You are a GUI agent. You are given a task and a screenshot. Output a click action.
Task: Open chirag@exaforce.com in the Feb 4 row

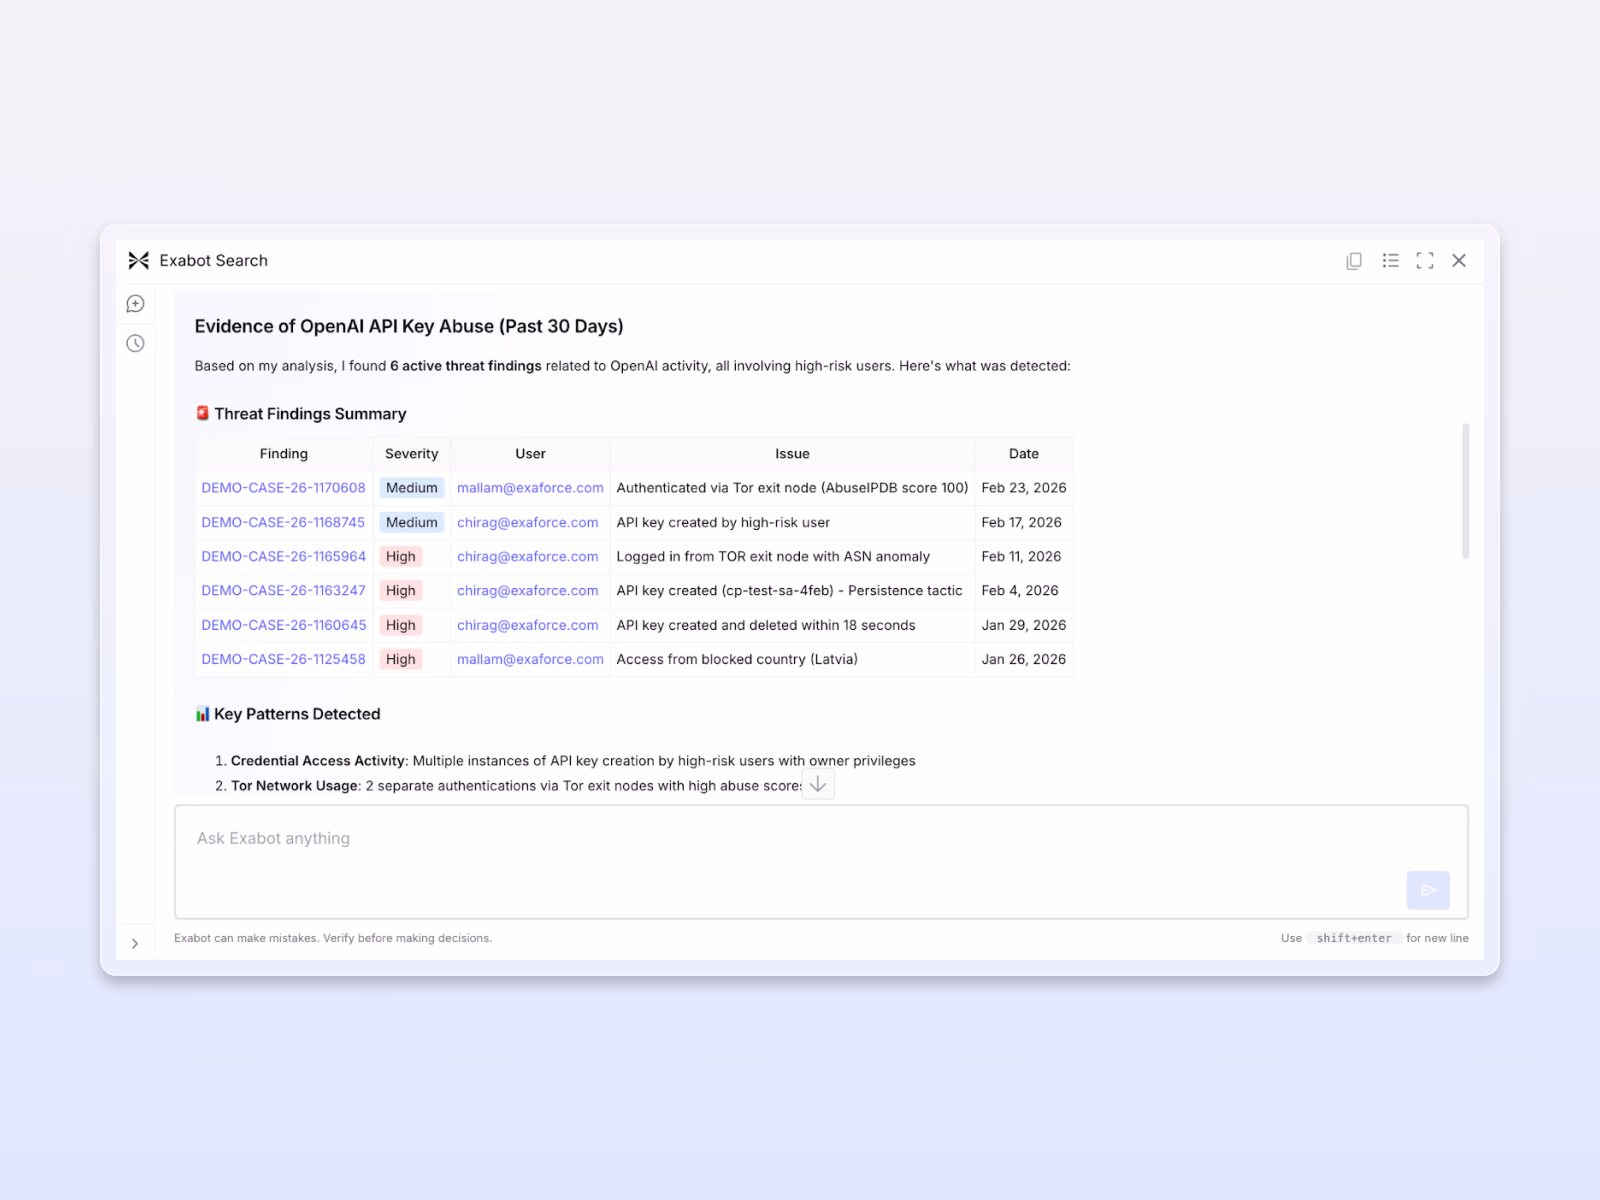528,591
